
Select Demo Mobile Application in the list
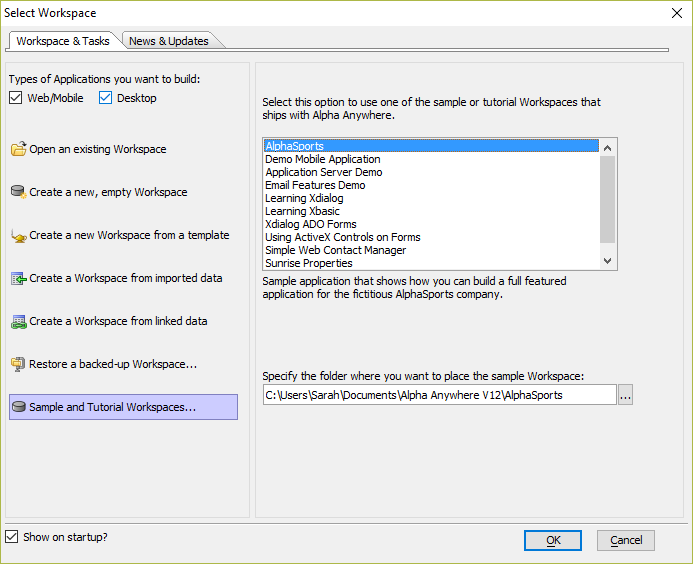(x=431, y=159)
